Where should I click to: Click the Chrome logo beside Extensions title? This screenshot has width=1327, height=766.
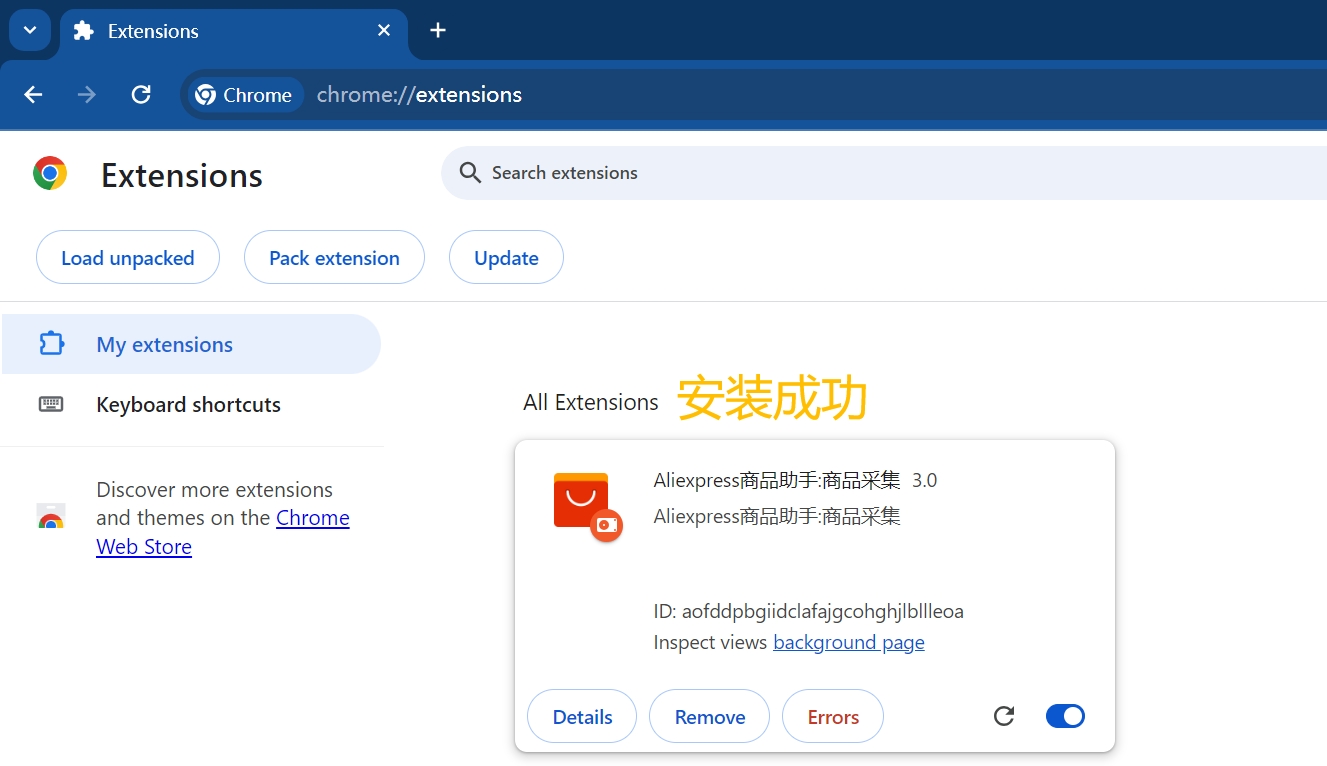tap(50, 173)
